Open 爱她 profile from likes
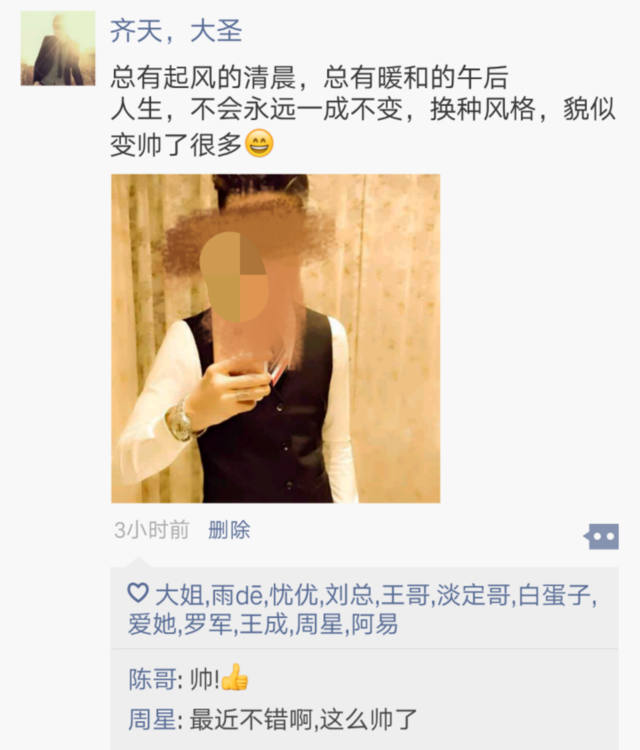The image size is (640, 750). 152,624
